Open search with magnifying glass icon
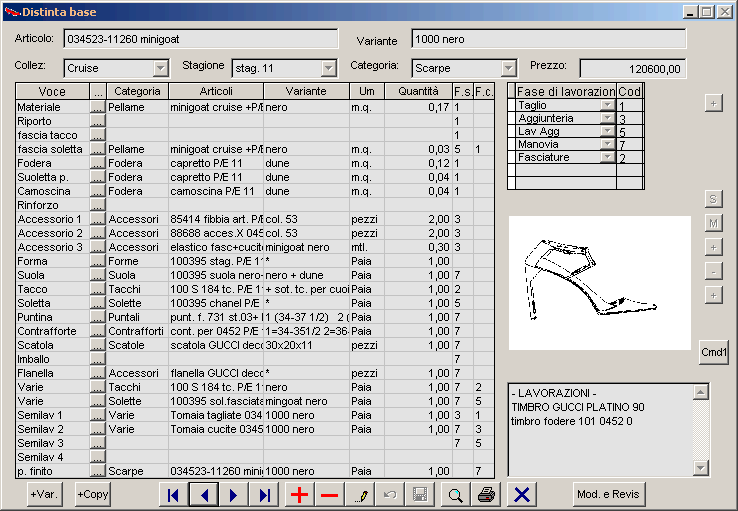The width and height of the screenshot is (738, 511). coord(455,495)
